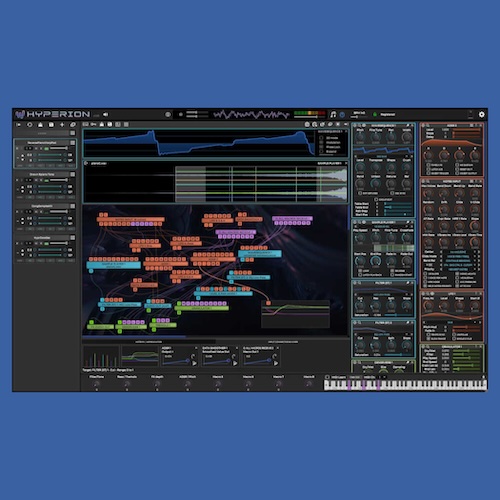Click up arrow stepper in first layer

(x=23, y=155)
